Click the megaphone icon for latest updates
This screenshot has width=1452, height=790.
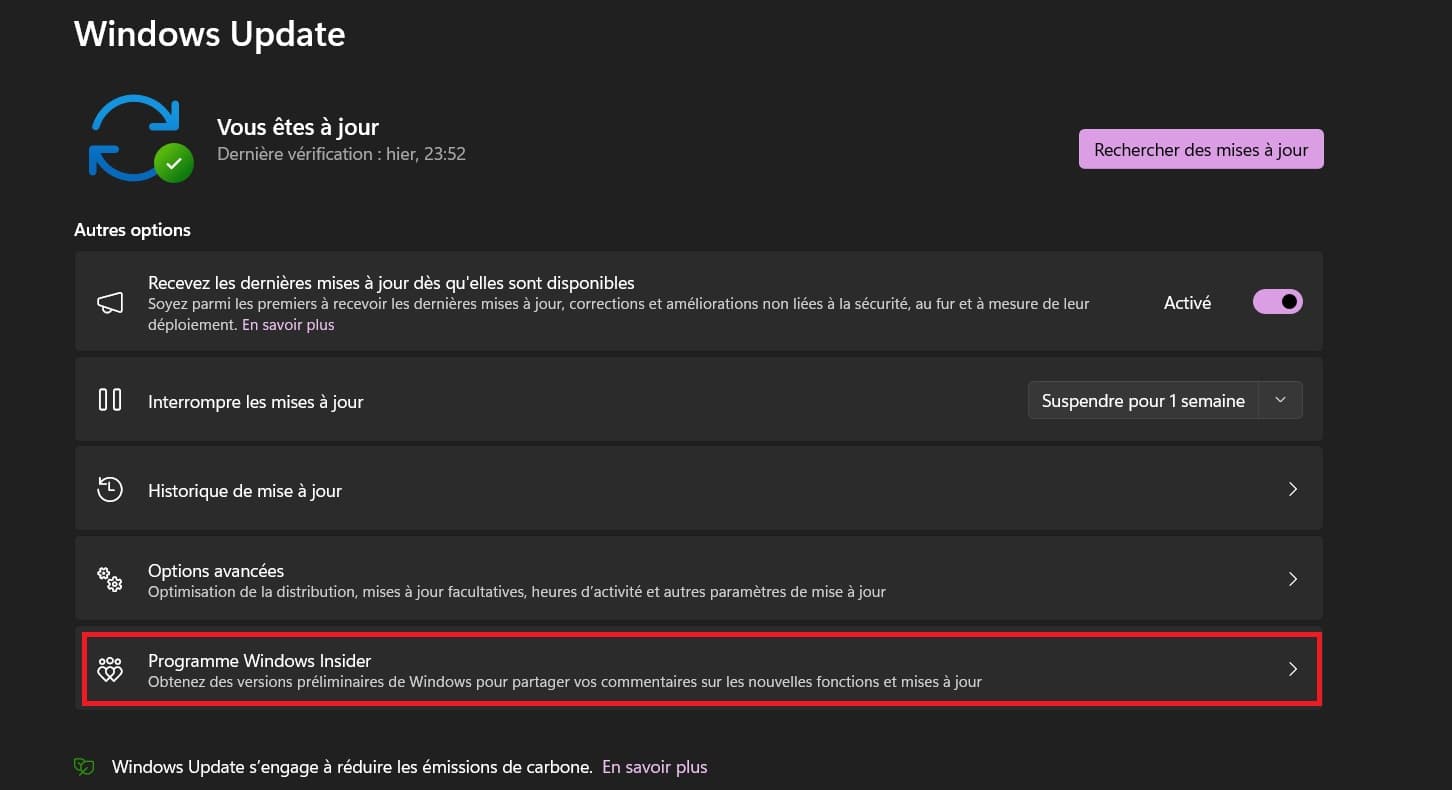tap(110, 303)
